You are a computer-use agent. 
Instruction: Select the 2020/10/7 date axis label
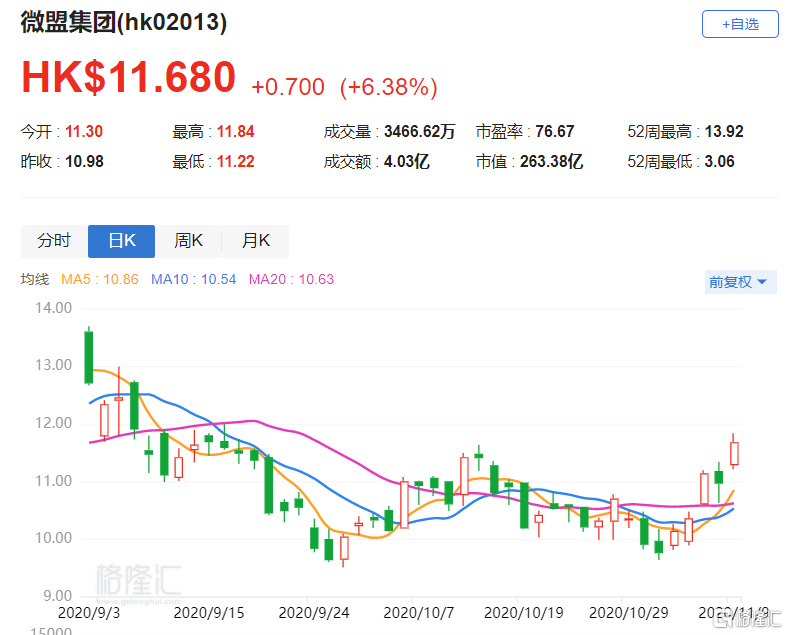coord(412,612)
